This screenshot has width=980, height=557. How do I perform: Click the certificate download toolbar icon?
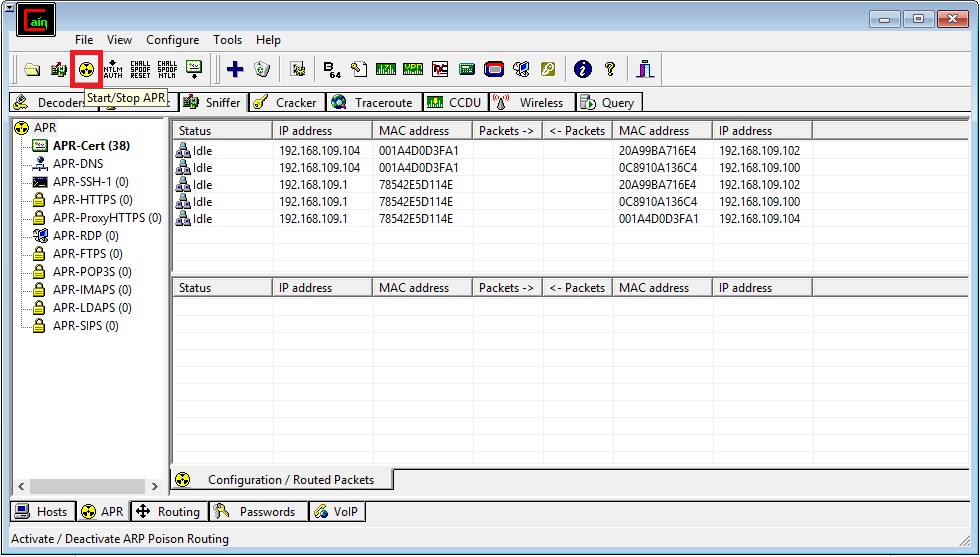point(194,69)
